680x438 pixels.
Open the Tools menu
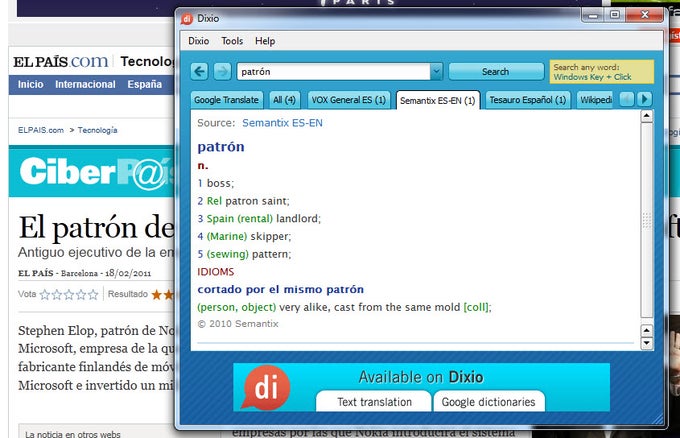coord(232,41)
